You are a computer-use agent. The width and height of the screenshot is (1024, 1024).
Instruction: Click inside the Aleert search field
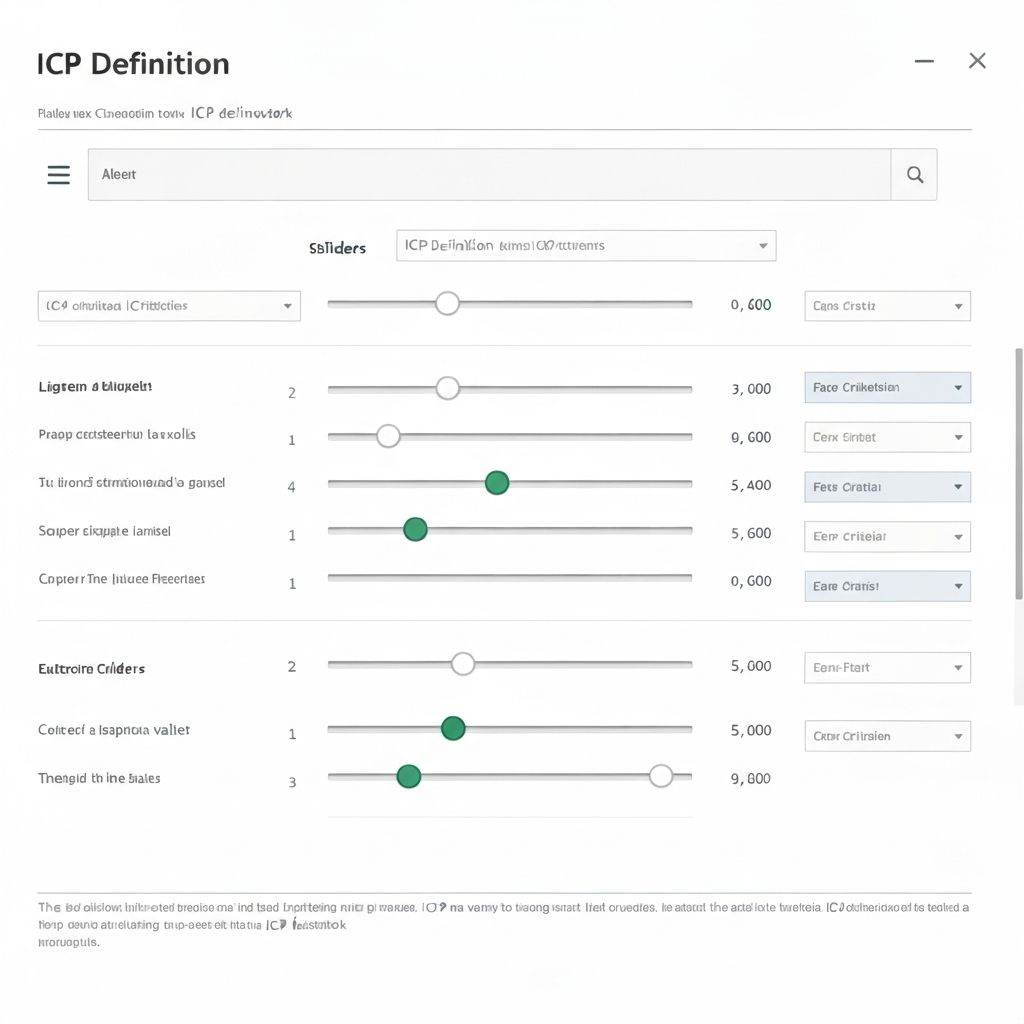coord(488,175)
